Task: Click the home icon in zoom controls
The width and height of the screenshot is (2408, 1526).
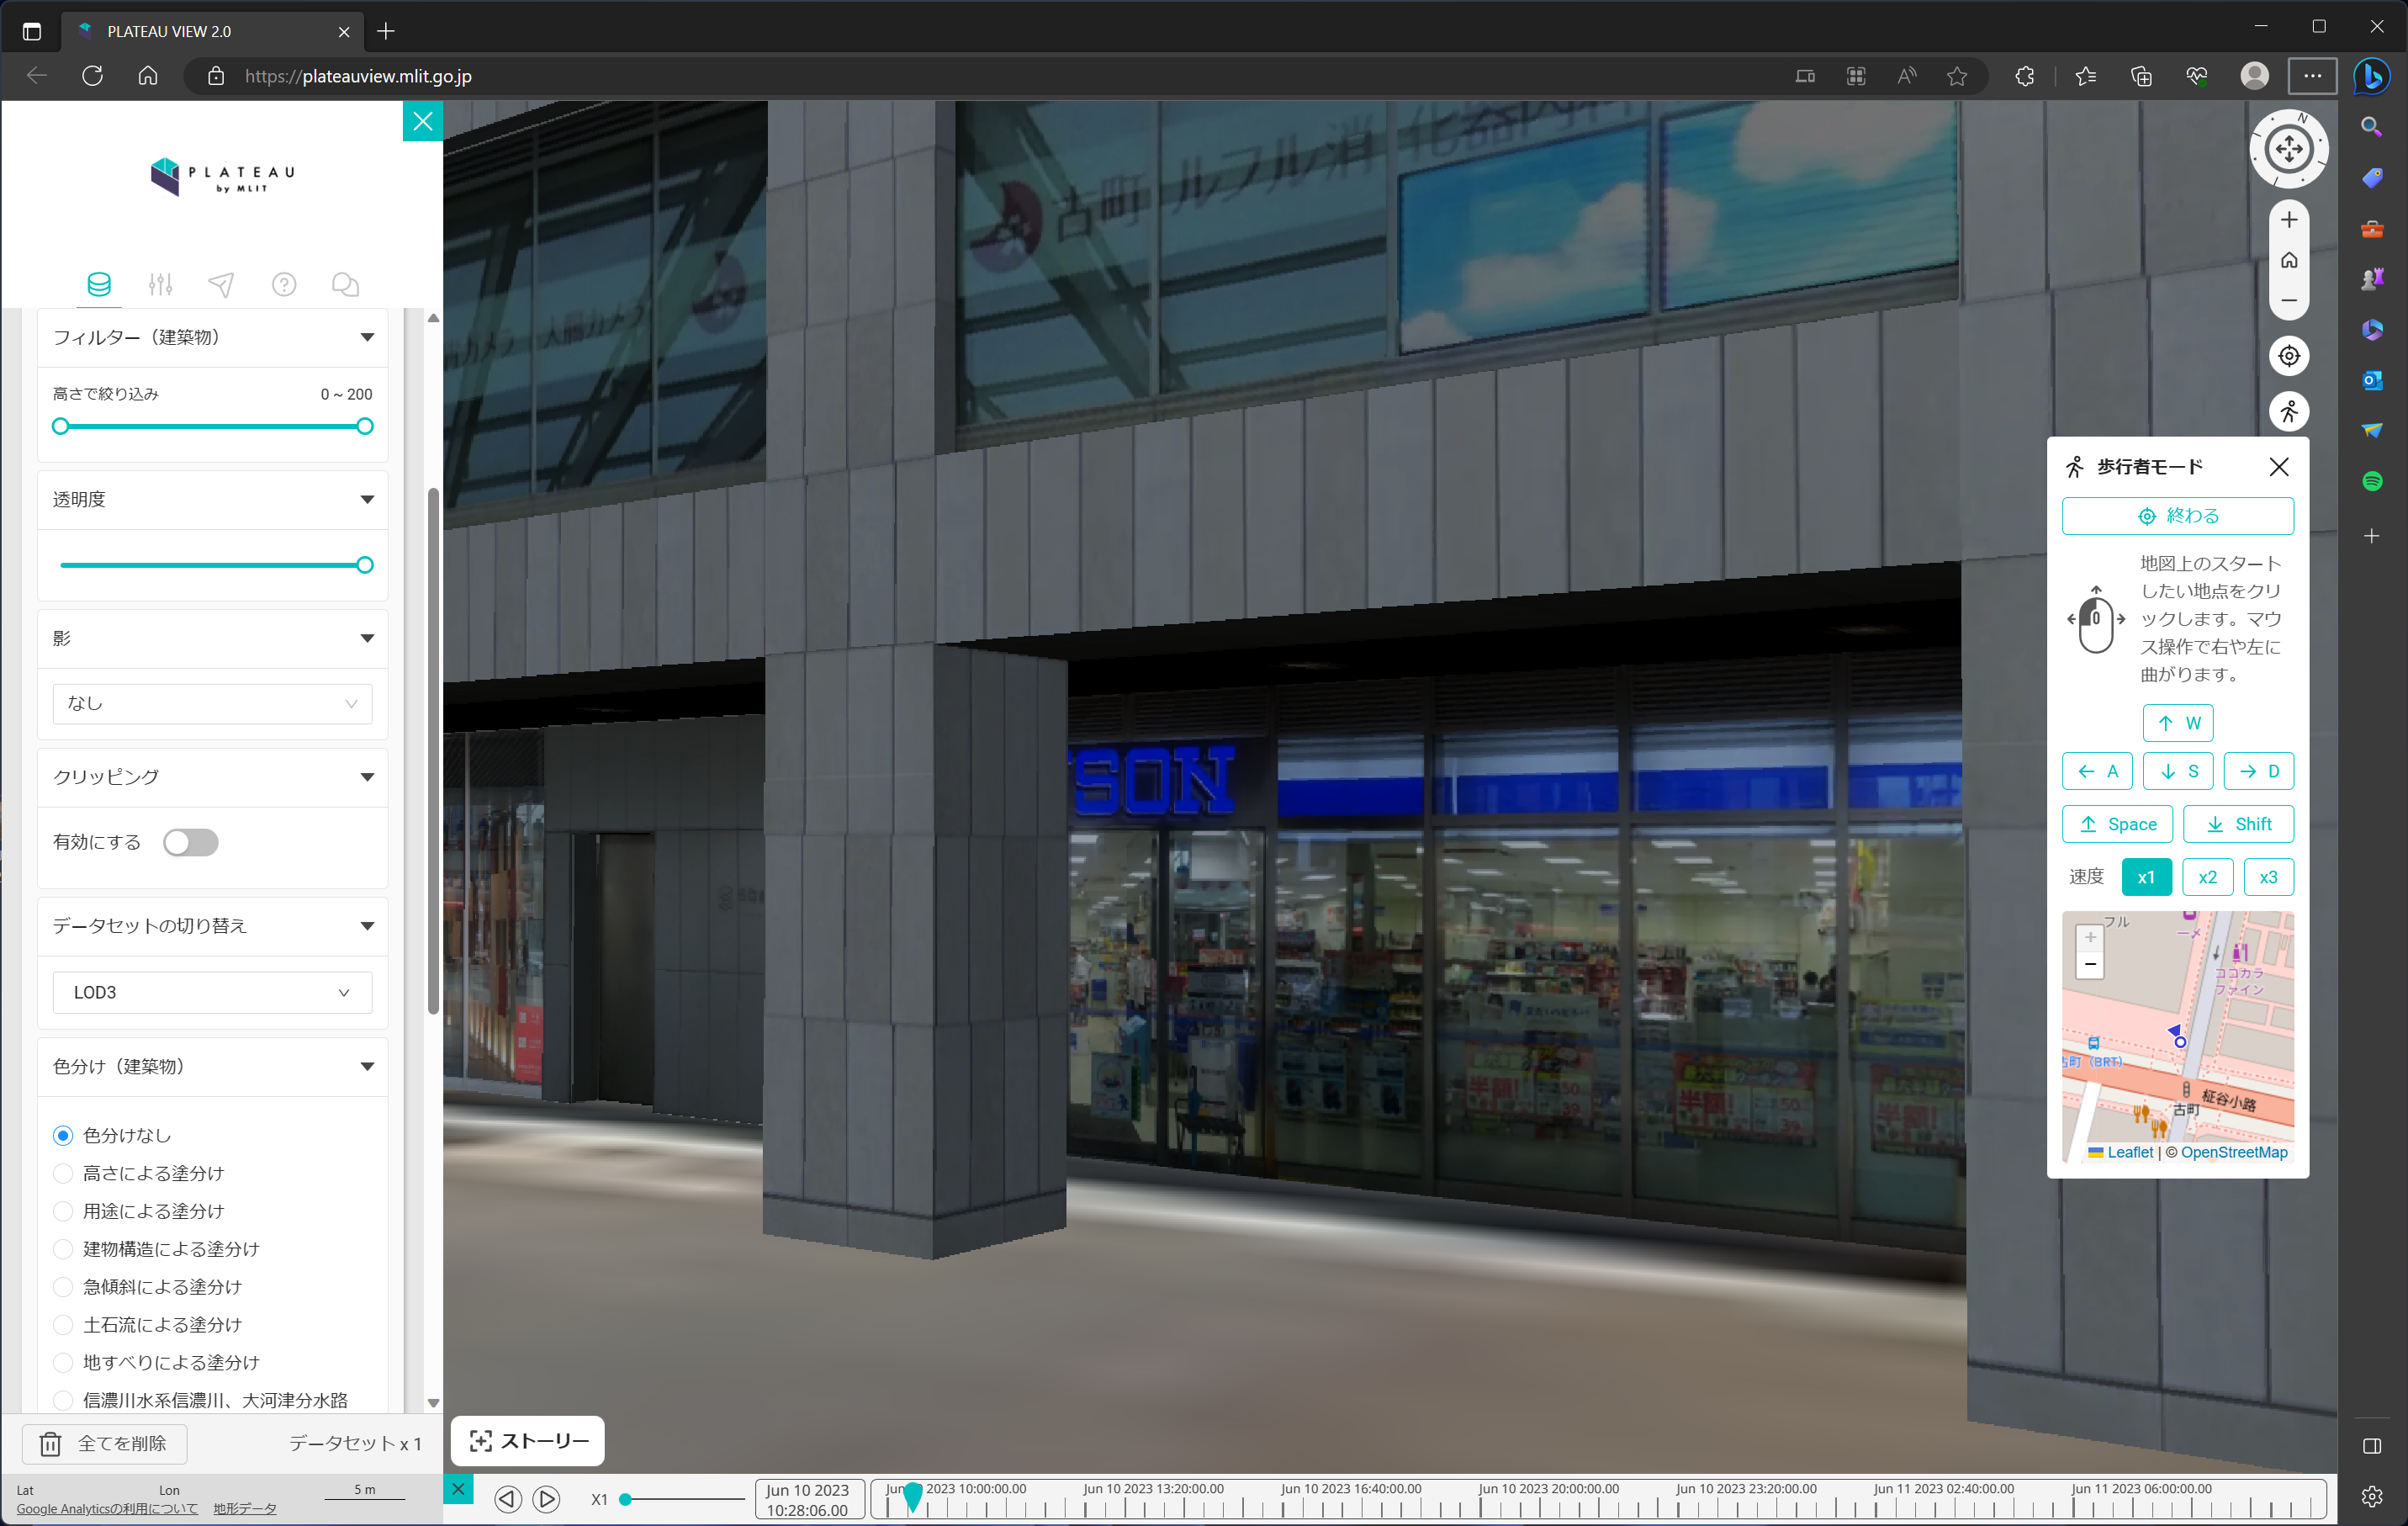Action: click(2290, 261)
